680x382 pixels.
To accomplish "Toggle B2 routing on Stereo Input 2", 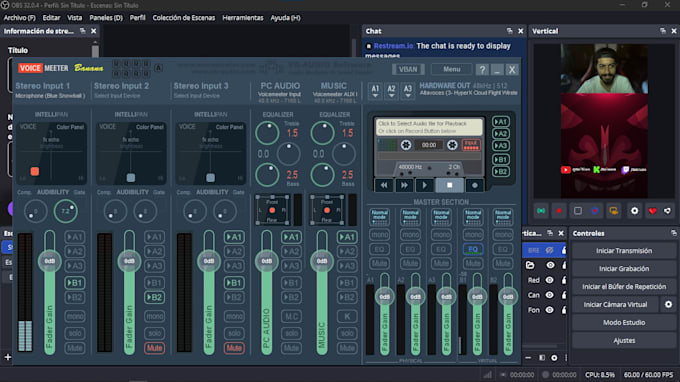I will click(154, 297).
